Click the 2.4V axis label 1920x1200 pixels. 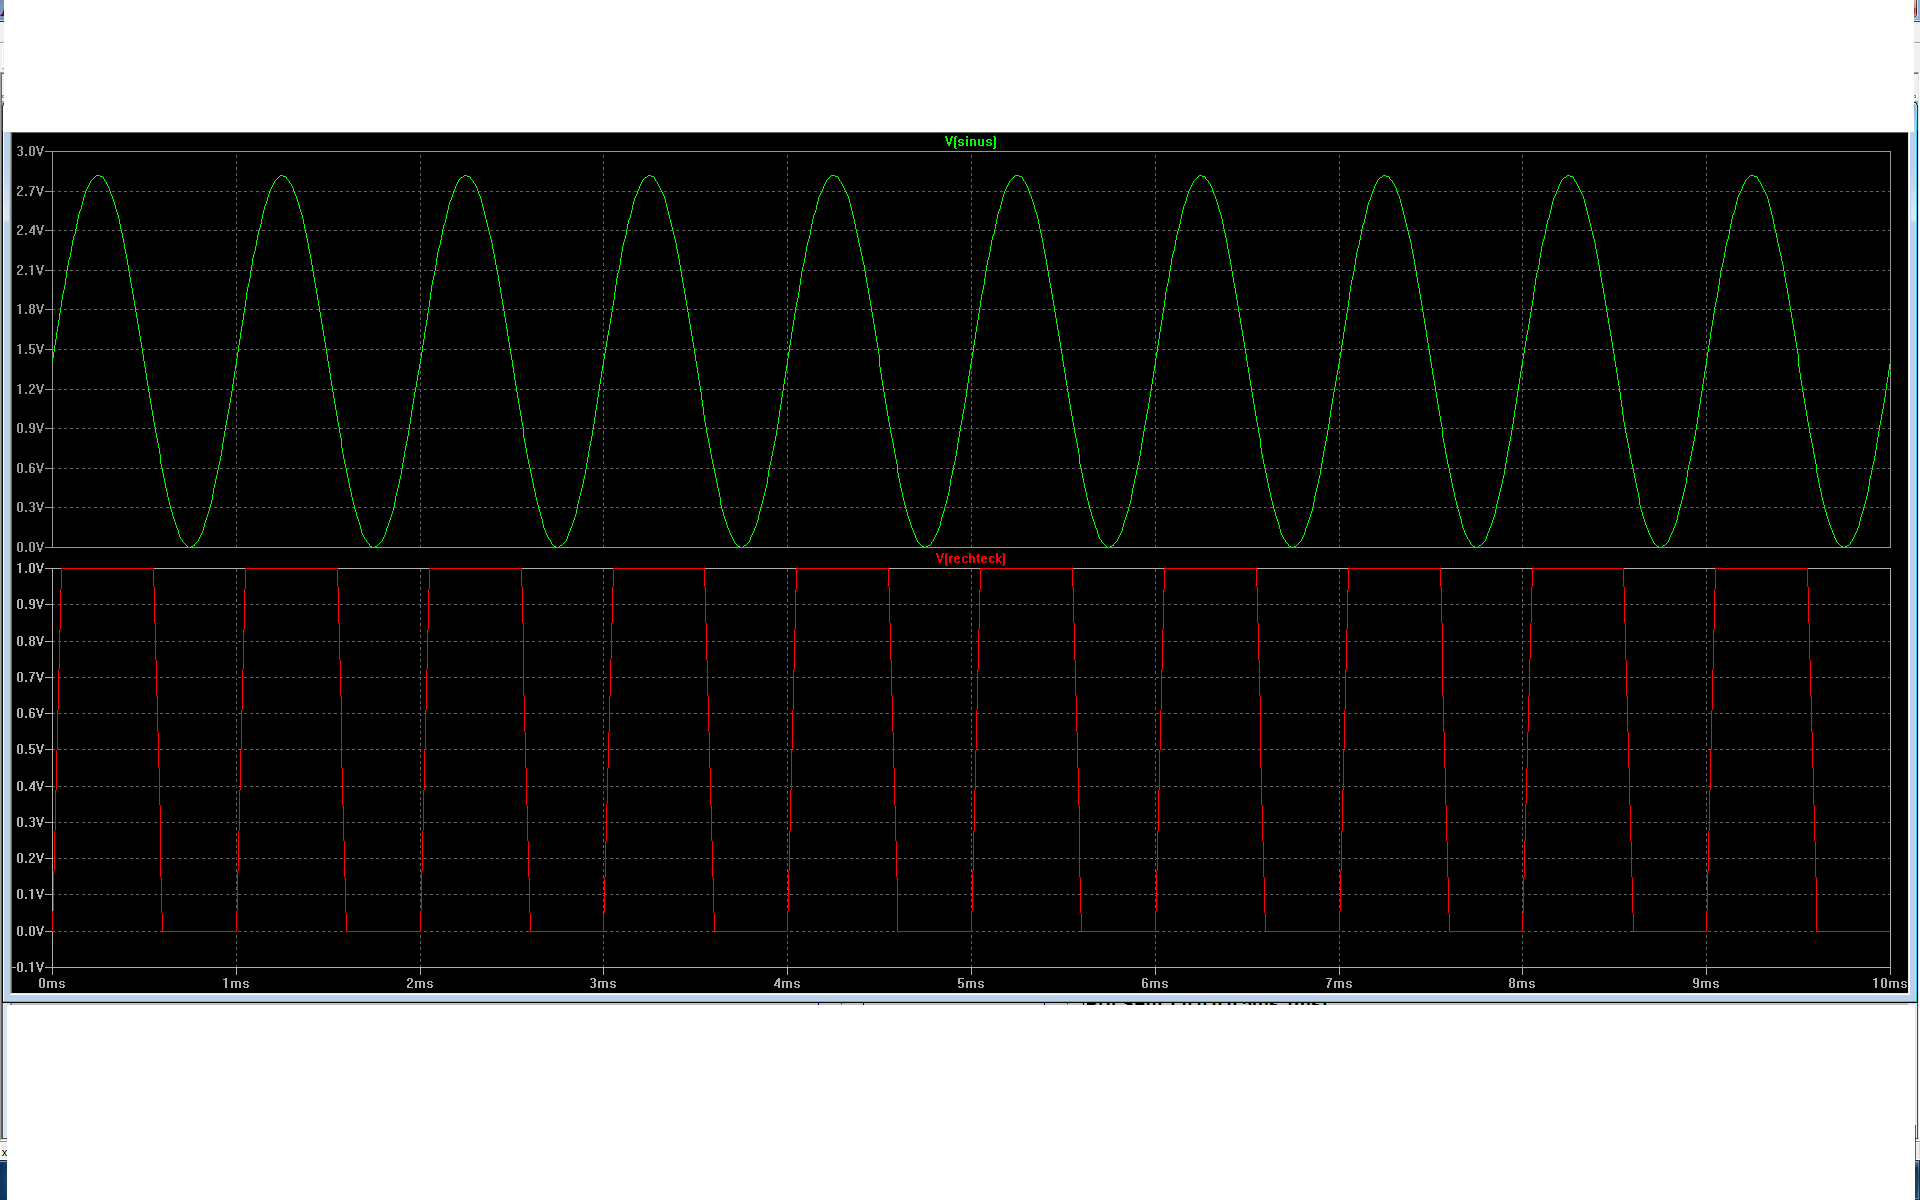(30, 230)
